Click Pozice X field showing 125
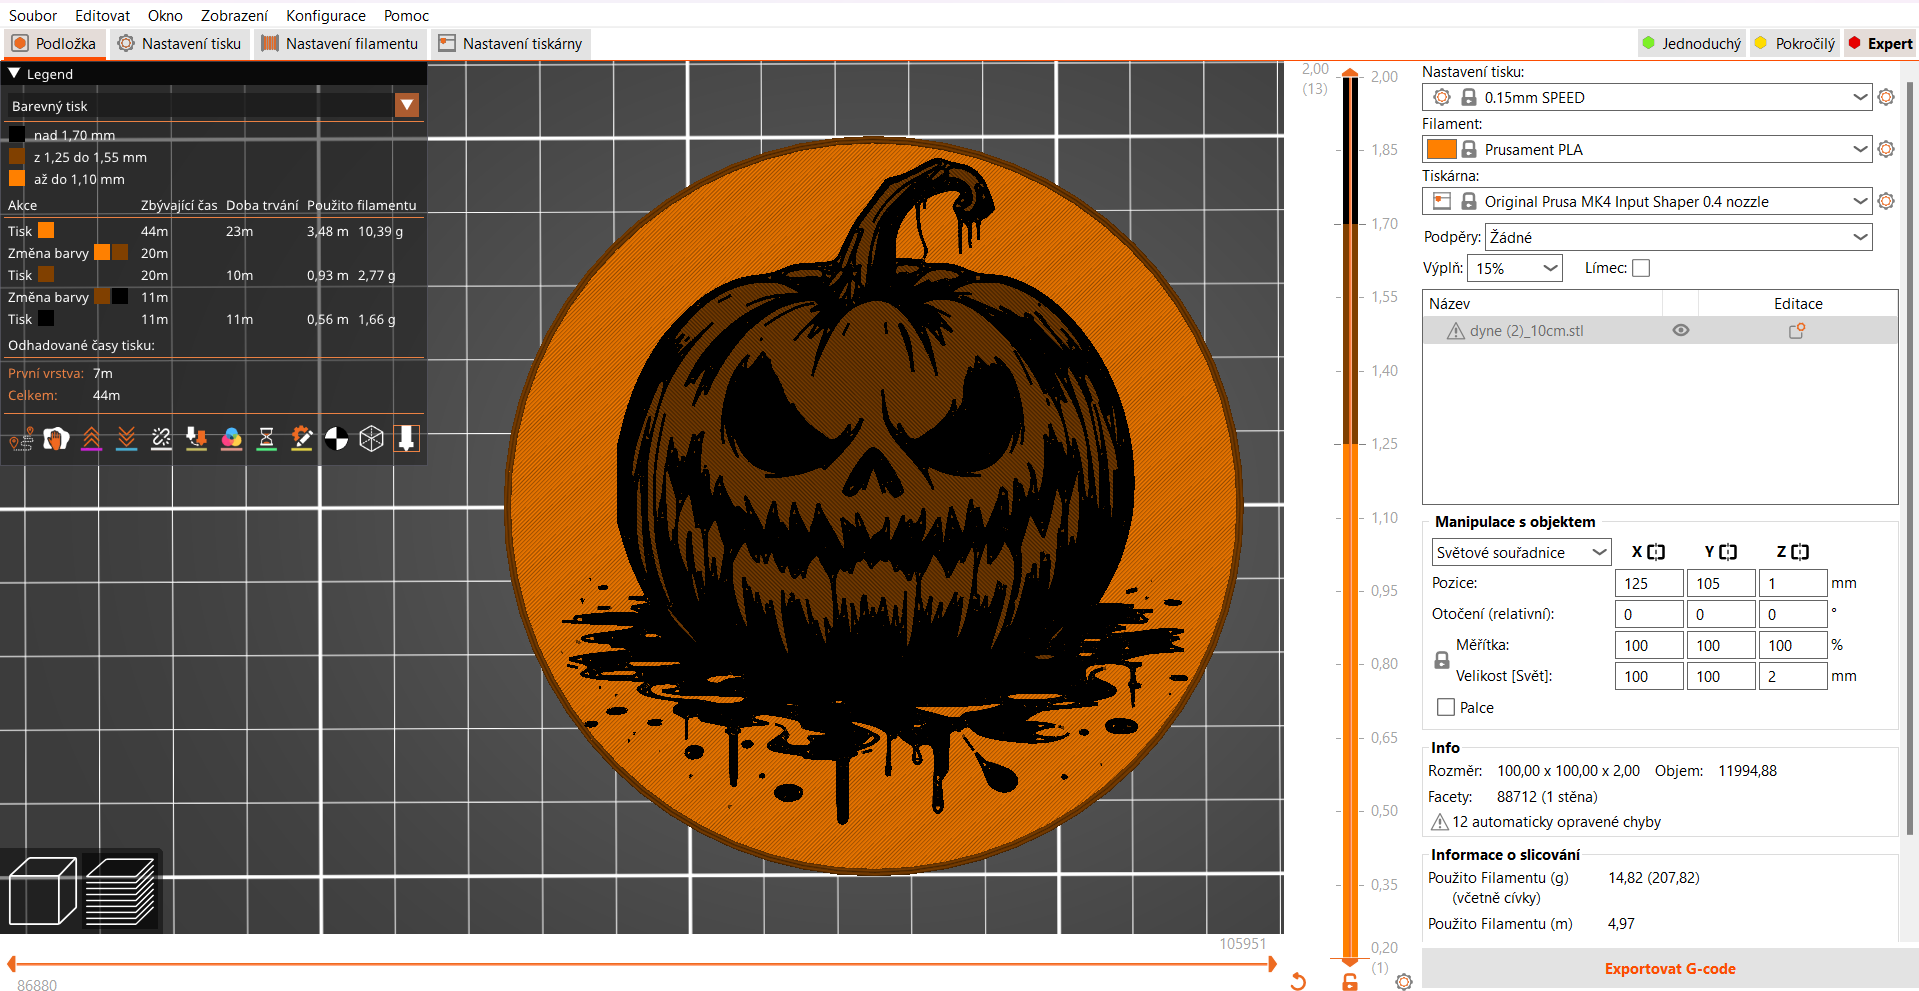Viewport: 1919px width, 991px height. [x=1649, y=583]
